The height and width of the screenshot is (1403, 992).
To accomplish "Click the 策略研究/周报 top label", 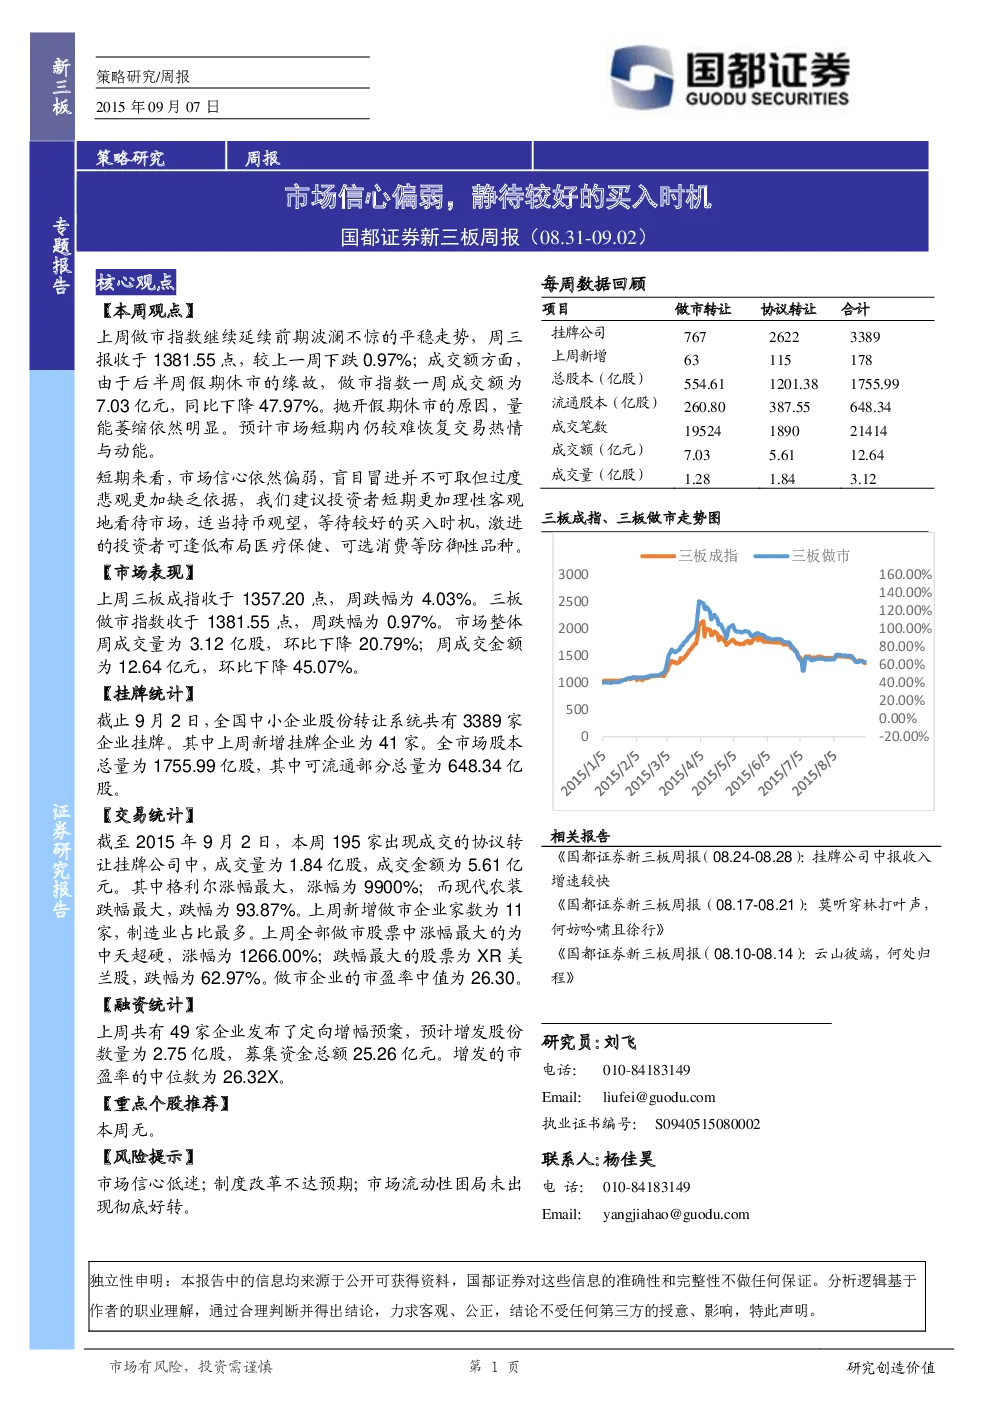I will pos(143,76).
